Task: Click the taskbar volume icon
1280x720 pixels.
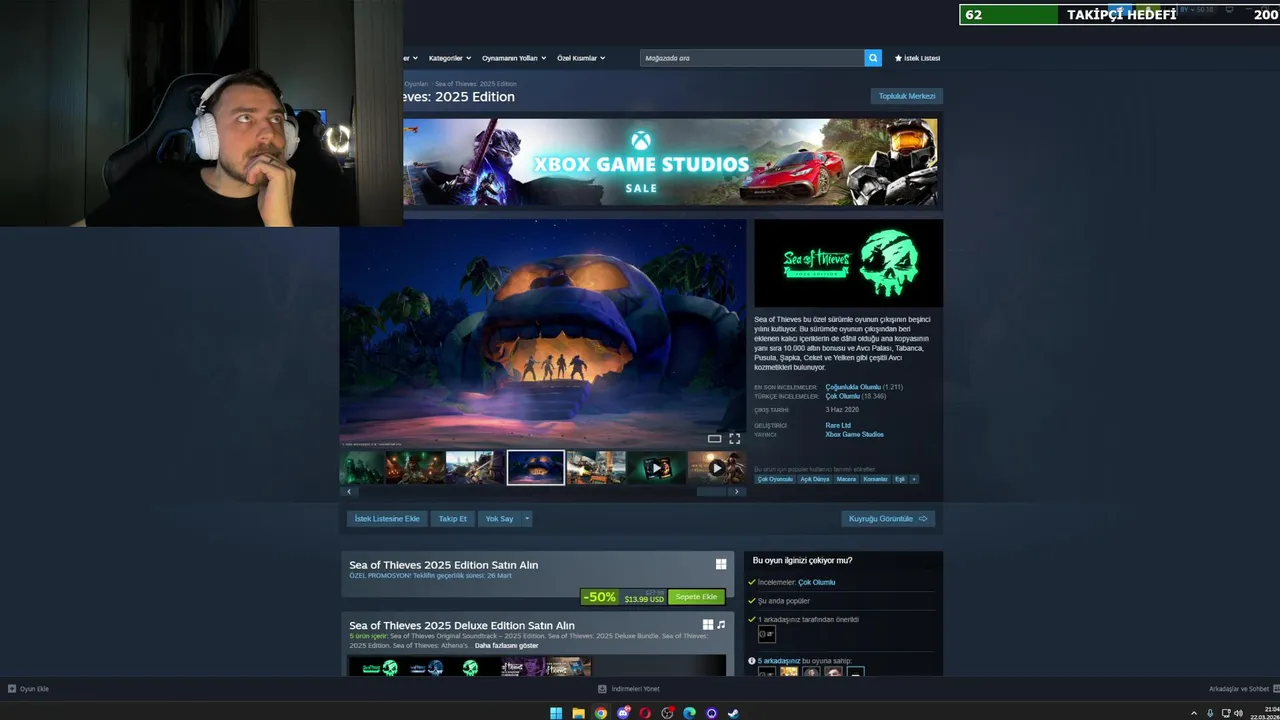Action: 1238,713
